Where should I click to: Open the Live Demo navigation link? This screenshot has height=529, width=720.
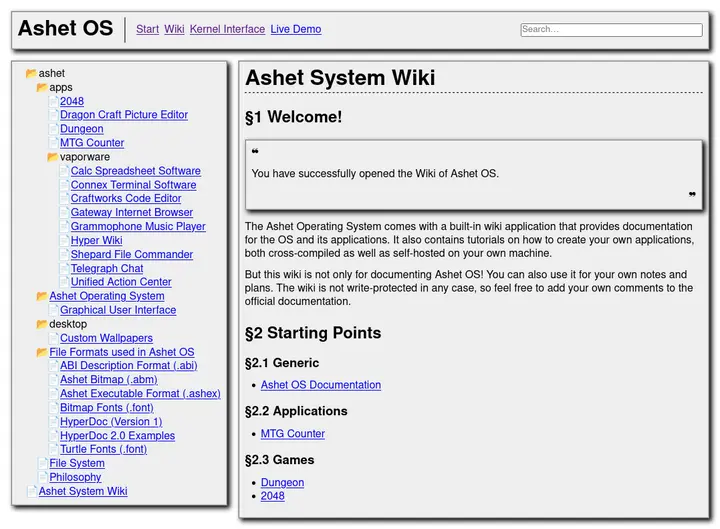click(x=295, y=29)
